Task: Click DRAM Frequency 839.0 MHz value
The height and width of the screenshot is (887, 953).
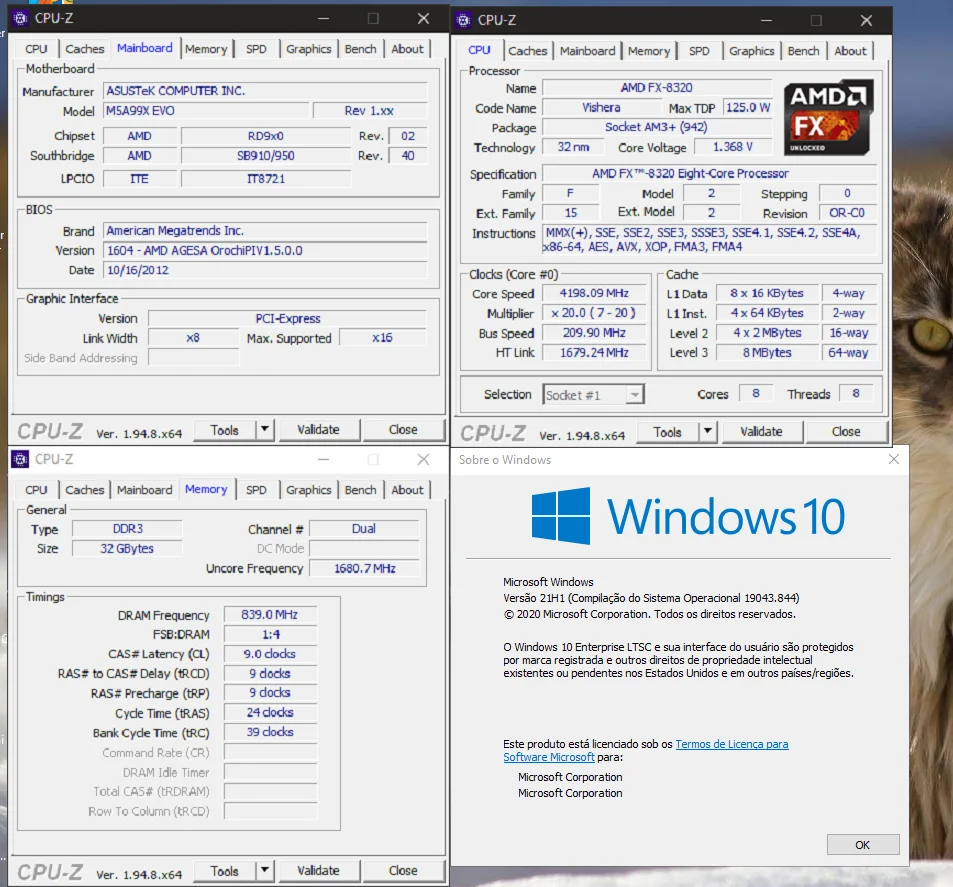Action: [x=270, y=615]
